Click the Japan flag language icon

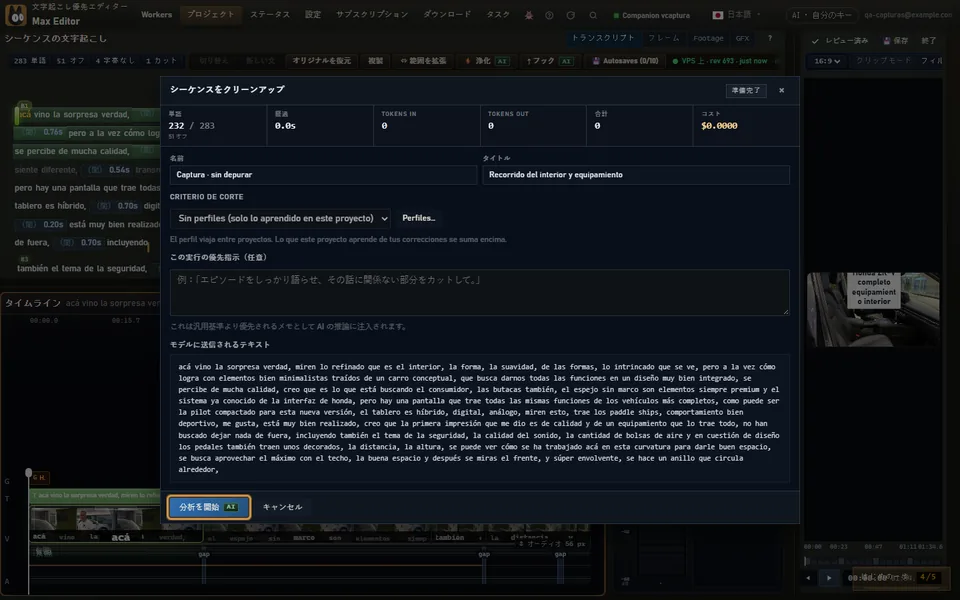[718, 15]
